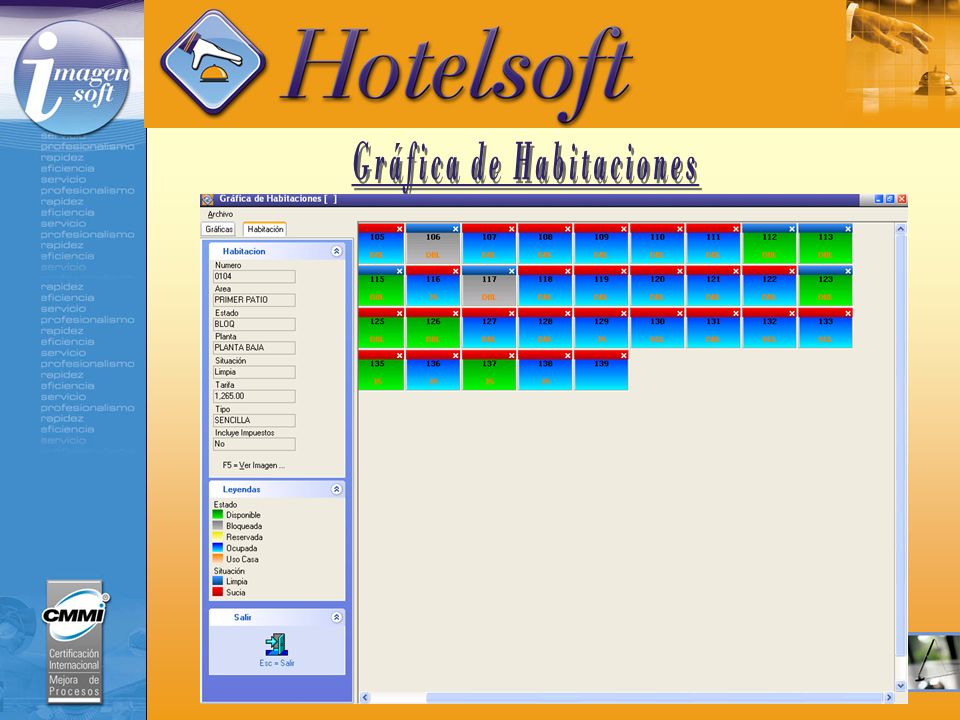Open the Archivo menu
960x720 pixels.
[x=220, y=214]
